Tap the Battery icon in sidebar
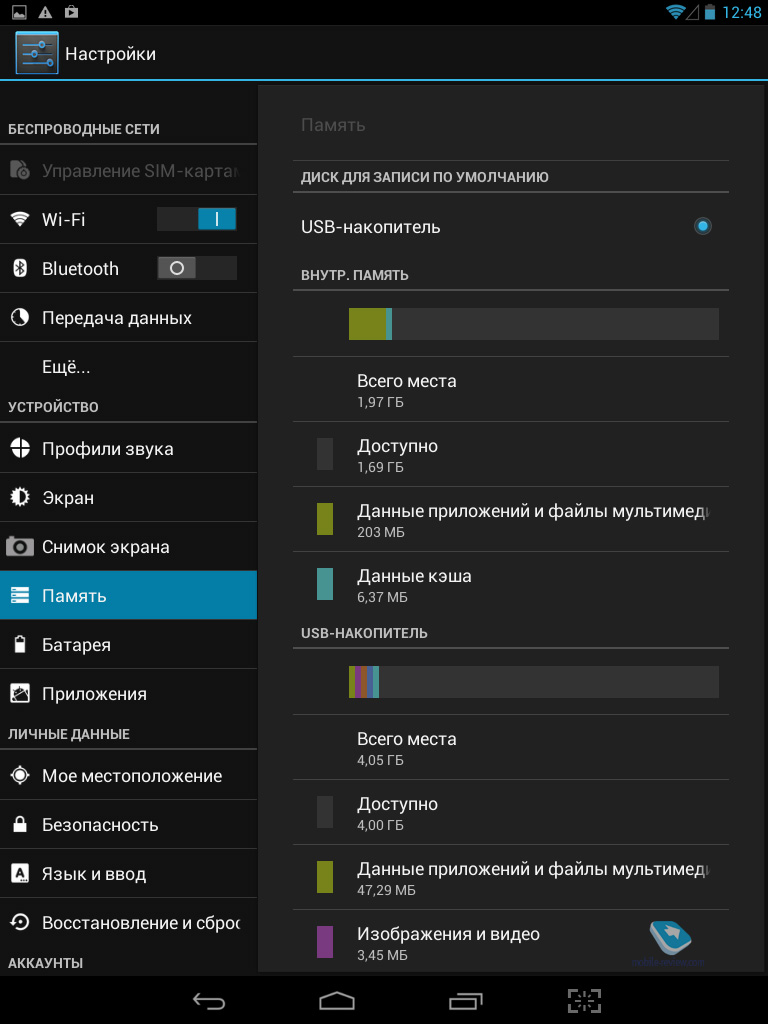768x1024 pixels. coord(20,645)
